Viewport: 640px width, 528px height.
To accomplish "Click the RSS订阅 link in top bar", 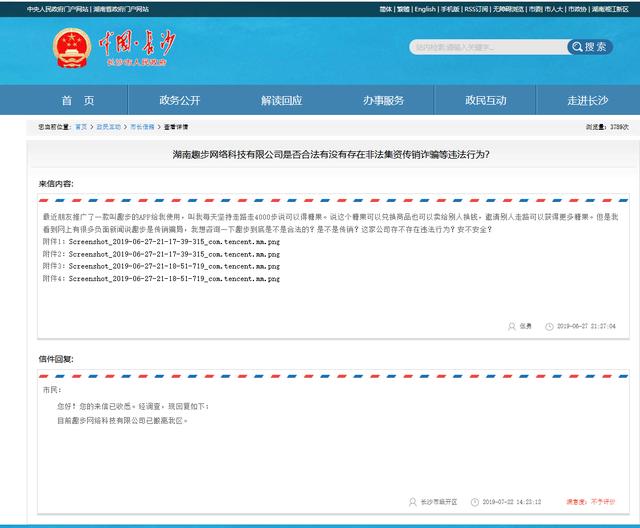I will (x=476, y=9).
